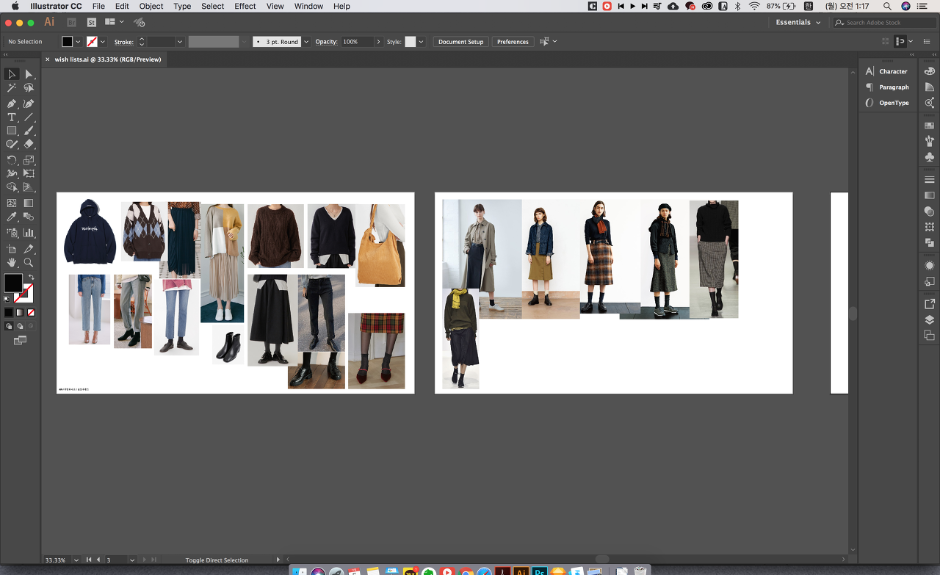Select the Direct Selection tool

click(28, 74)
